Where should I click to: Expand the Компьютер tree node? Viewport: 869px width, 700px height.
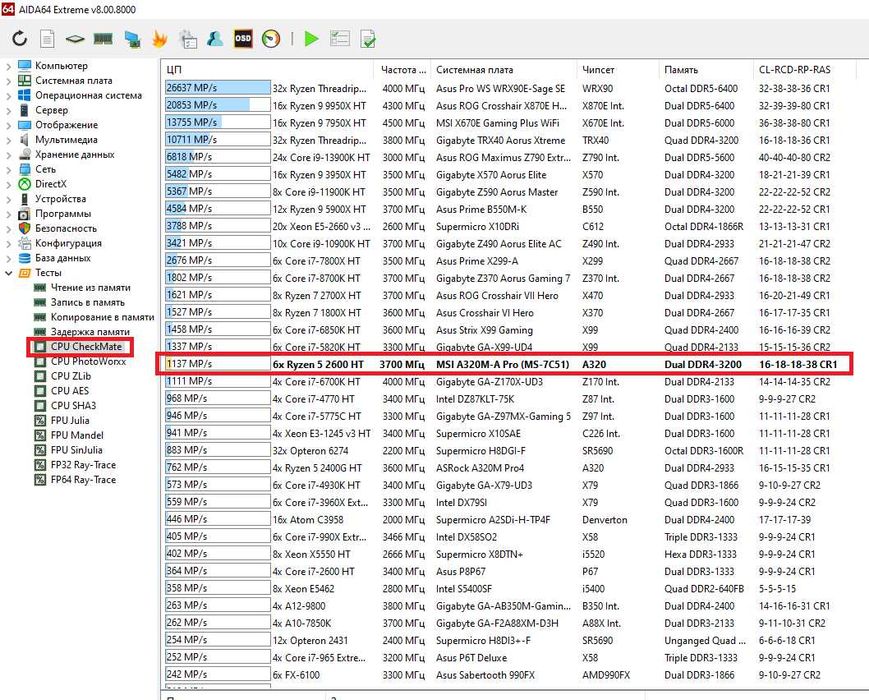pyautogui.click(x=8, y=66)
